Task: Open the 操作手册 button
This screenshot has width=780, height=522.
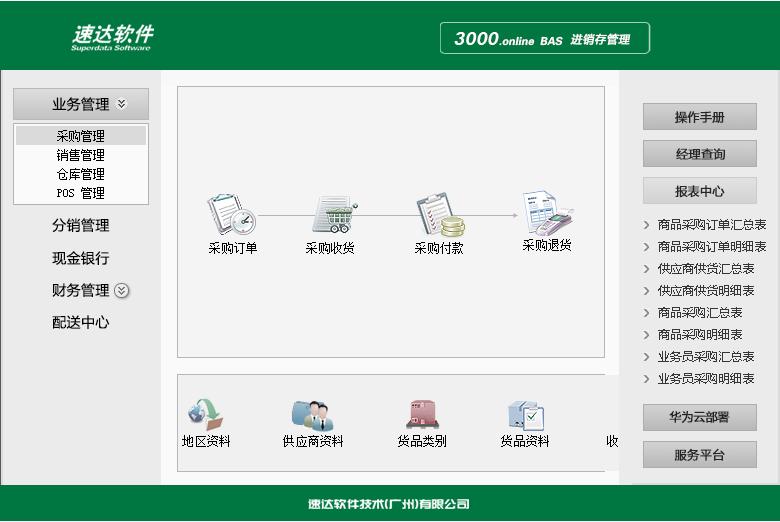Action: 699,117
